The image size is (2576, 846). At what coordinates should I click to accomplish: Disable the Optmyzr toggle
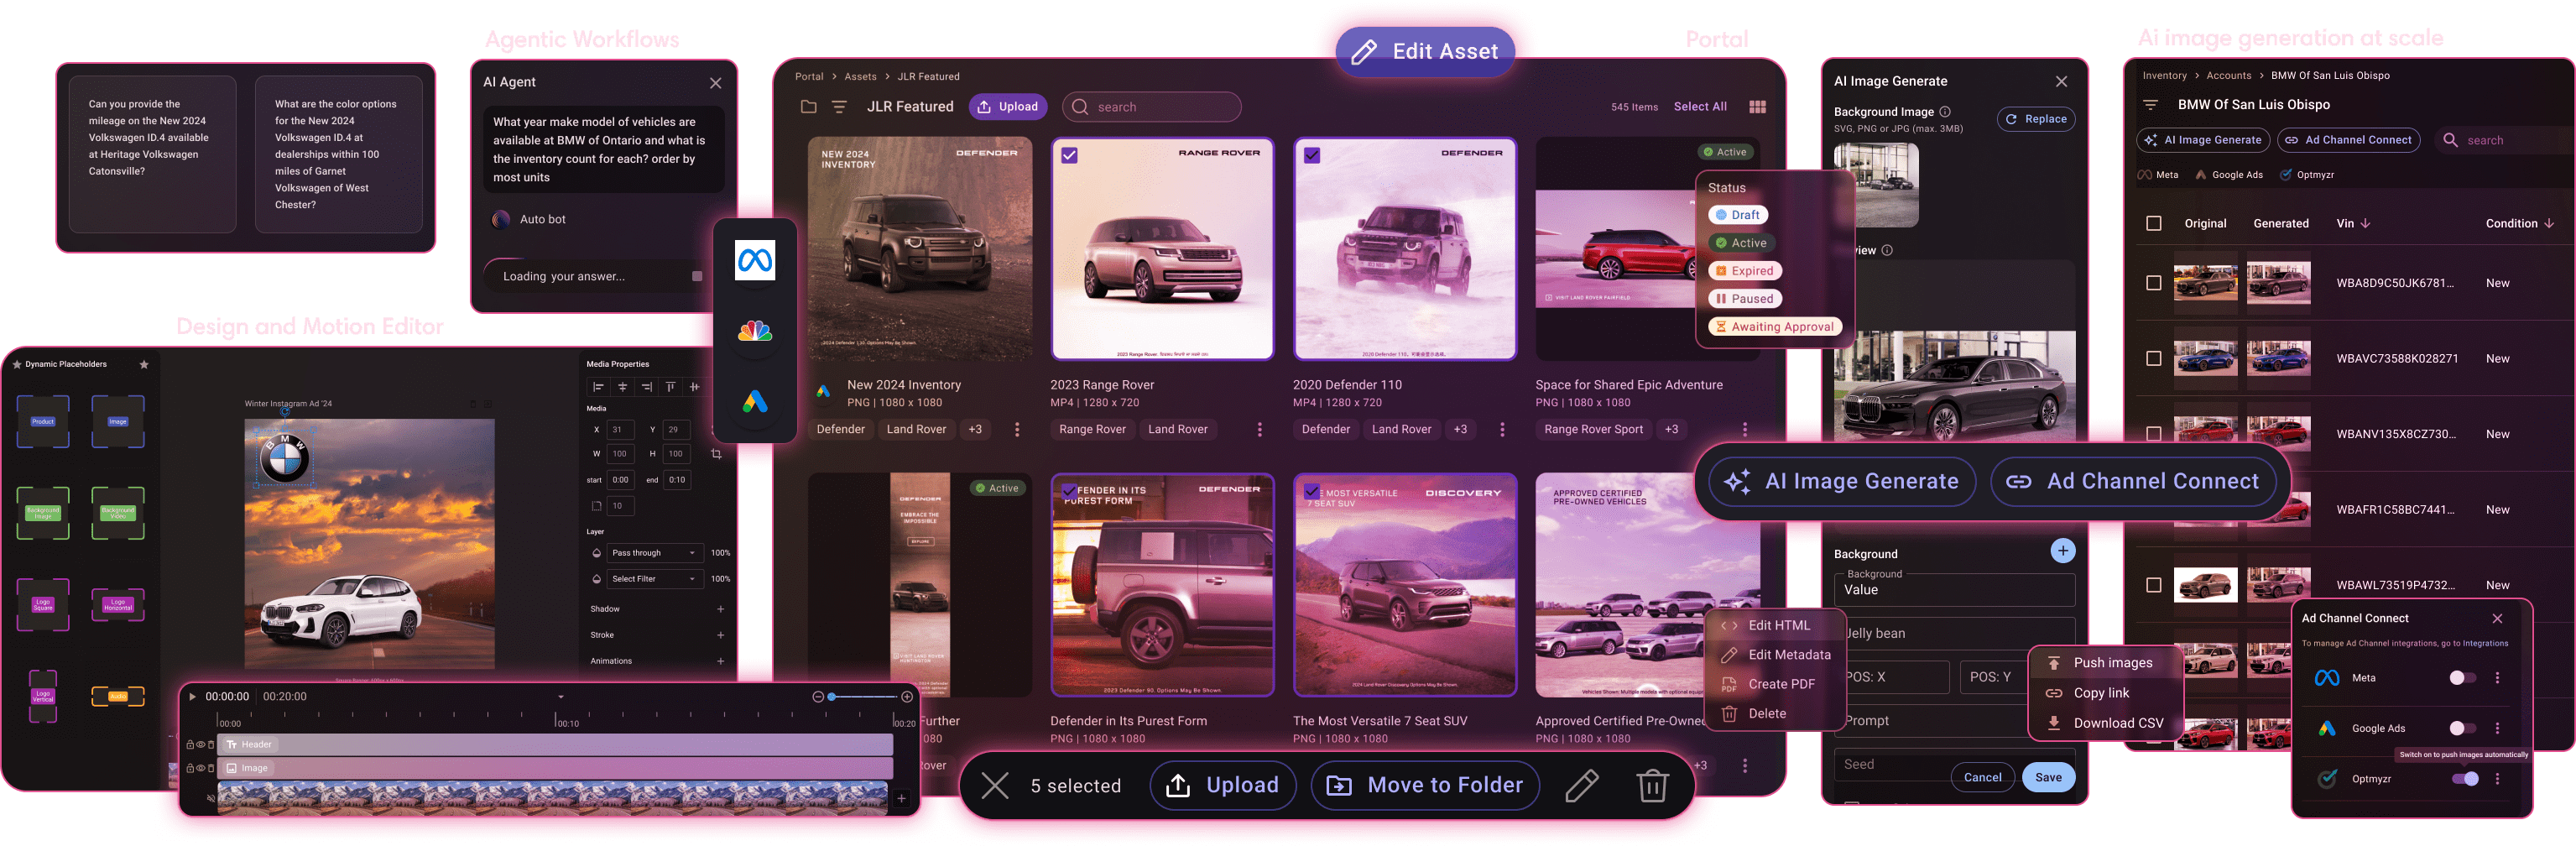pos(2465,780)
